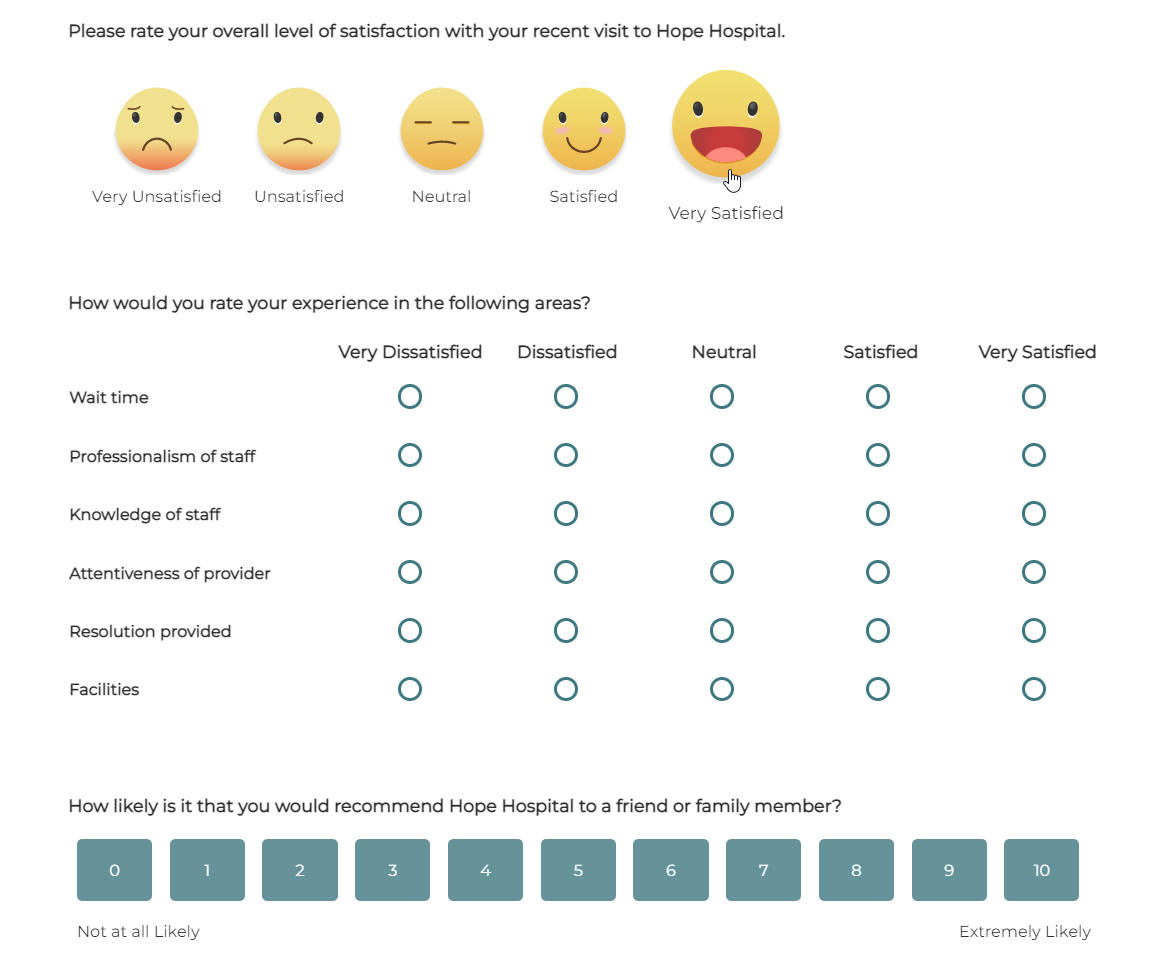Rate Facilities as Very Satisfied
The width and height of the screenshot is (1163, 956).
(x=1034, y=689)
